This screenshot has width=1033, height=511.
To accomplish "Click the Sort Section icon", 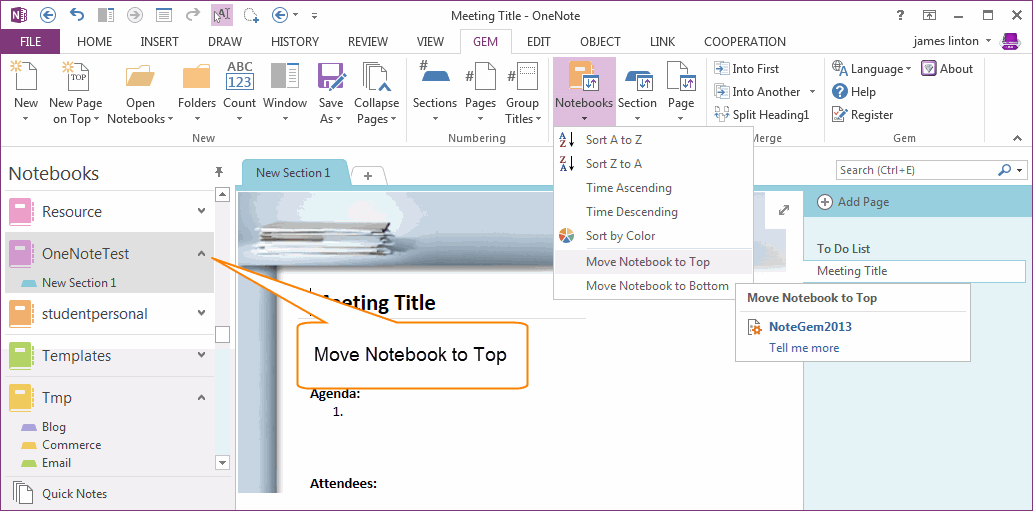I will pos(637,78).
